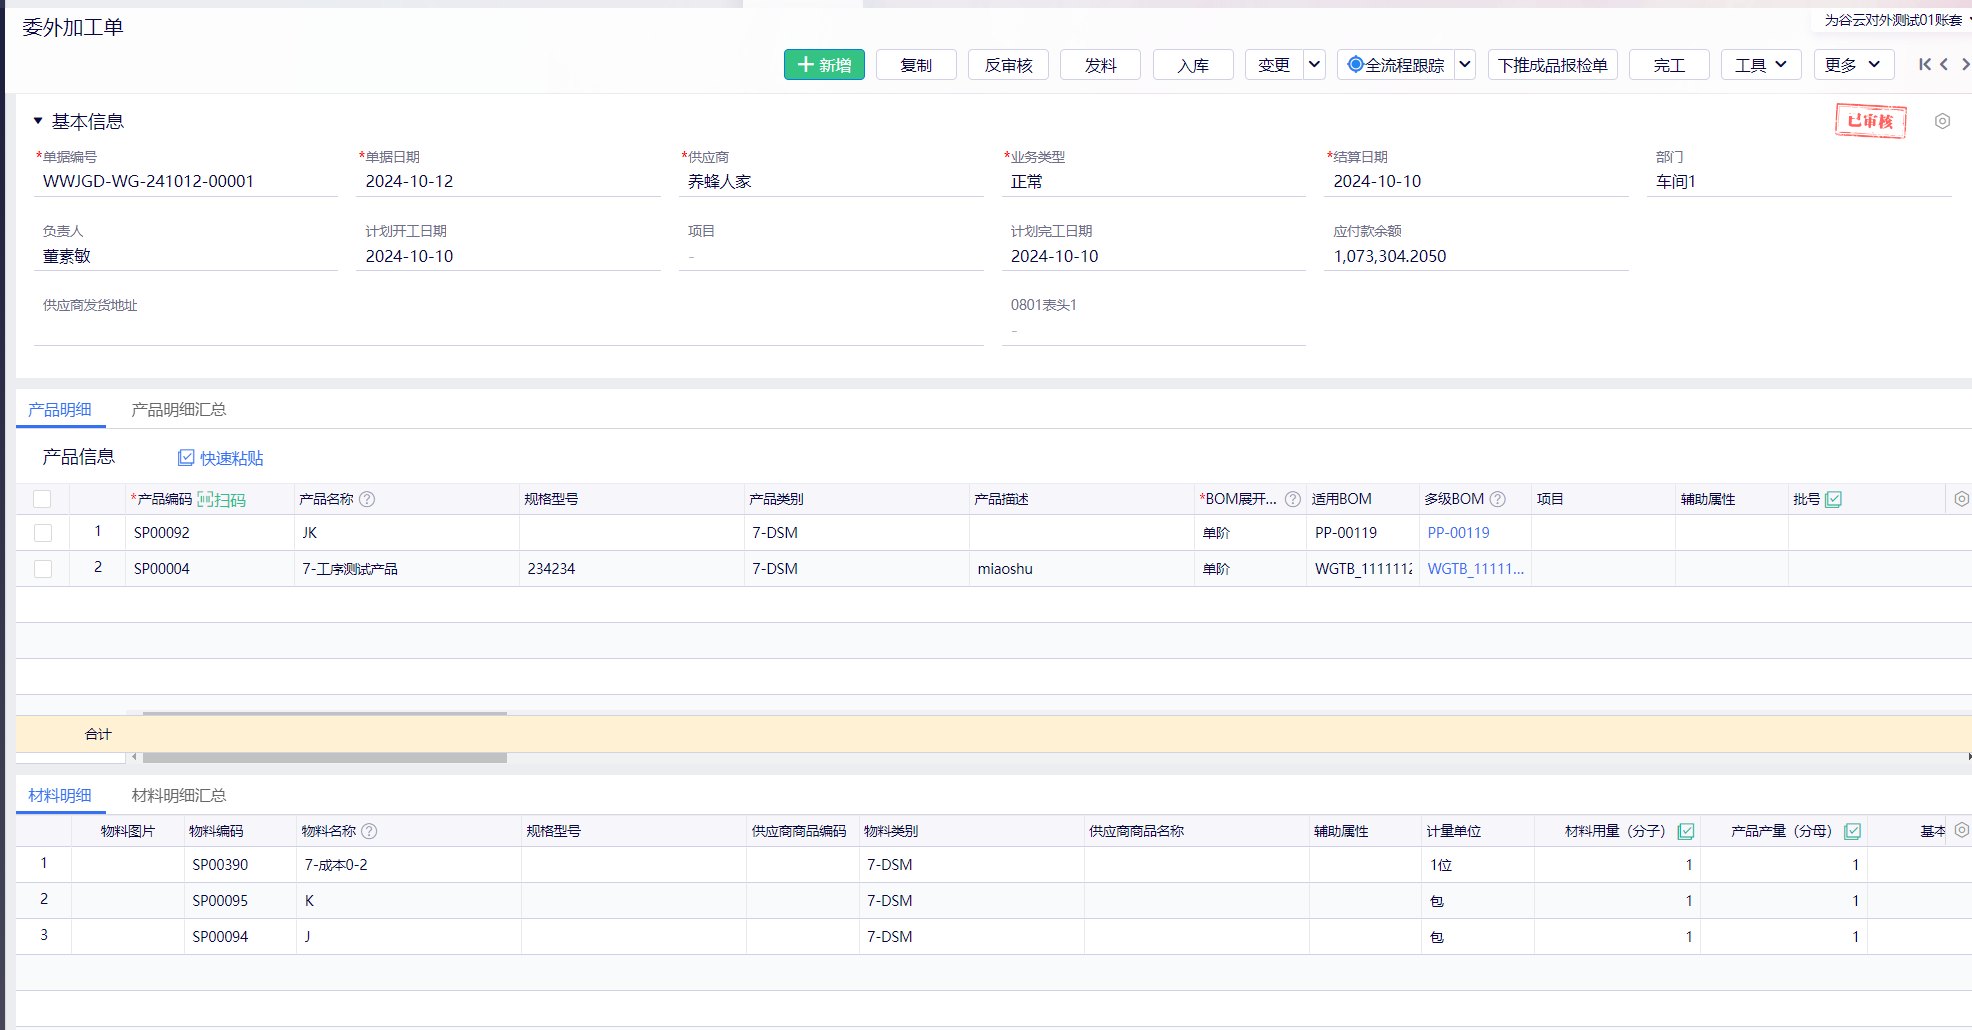Click the 批号 column batch-fill icon
This screenshot has height=1030, width=1972.
1833,499
